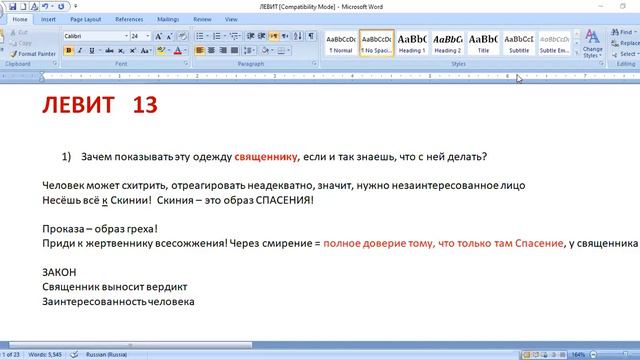
Task: Click the Grow Font icon
Action: click(x=158, y=36)
